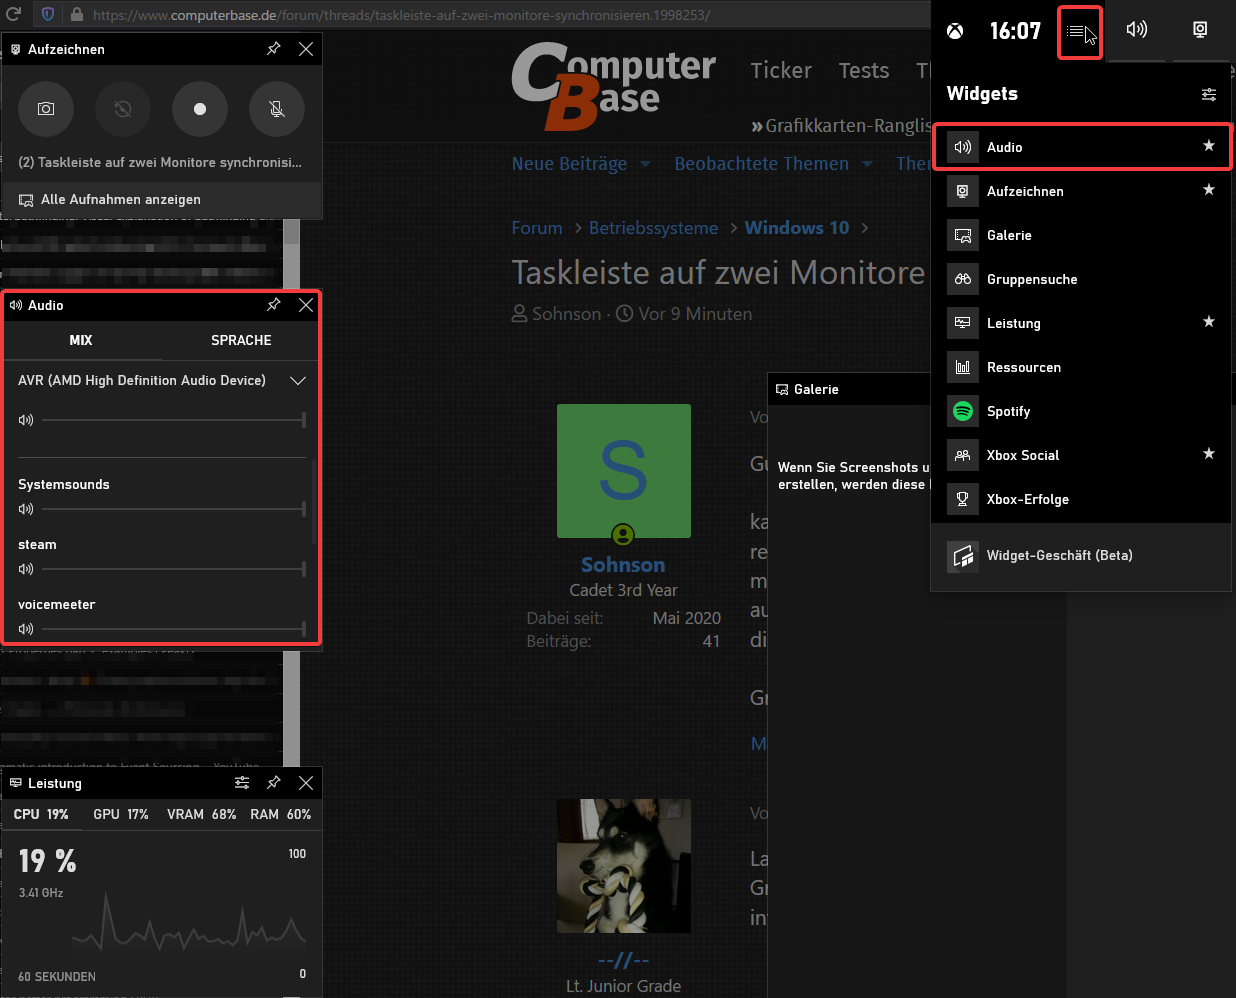This screenshot has width=1236, height=998.
Task: Open Neue Beiträge link
Action: (x=569, y=164)
